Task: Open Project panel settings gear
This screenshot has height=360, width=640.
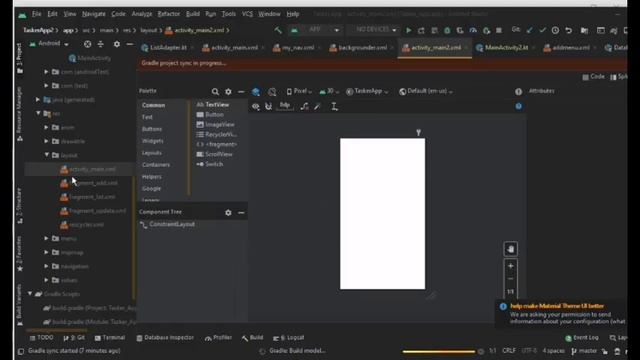Action: (x=117, y=44)
